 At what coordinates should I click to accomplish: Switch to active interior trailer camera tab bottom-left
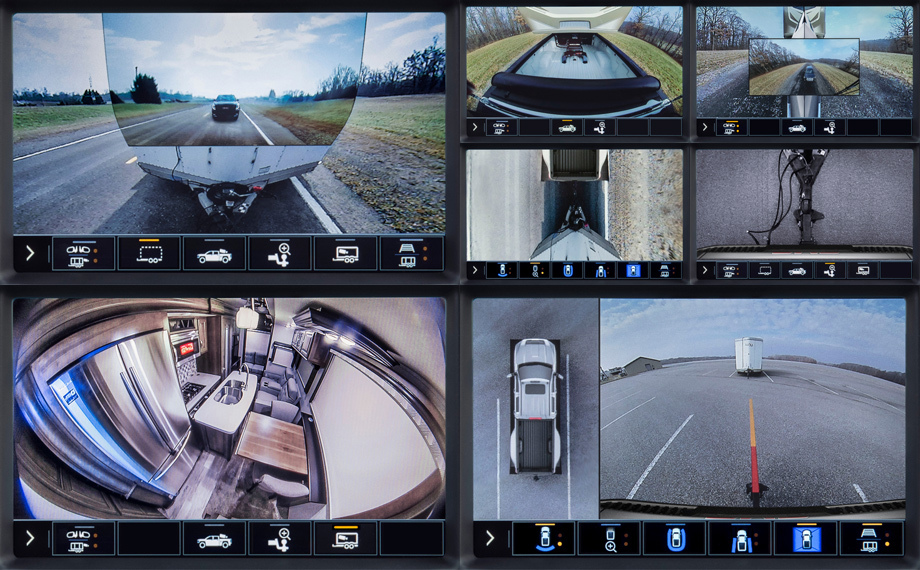345,539
